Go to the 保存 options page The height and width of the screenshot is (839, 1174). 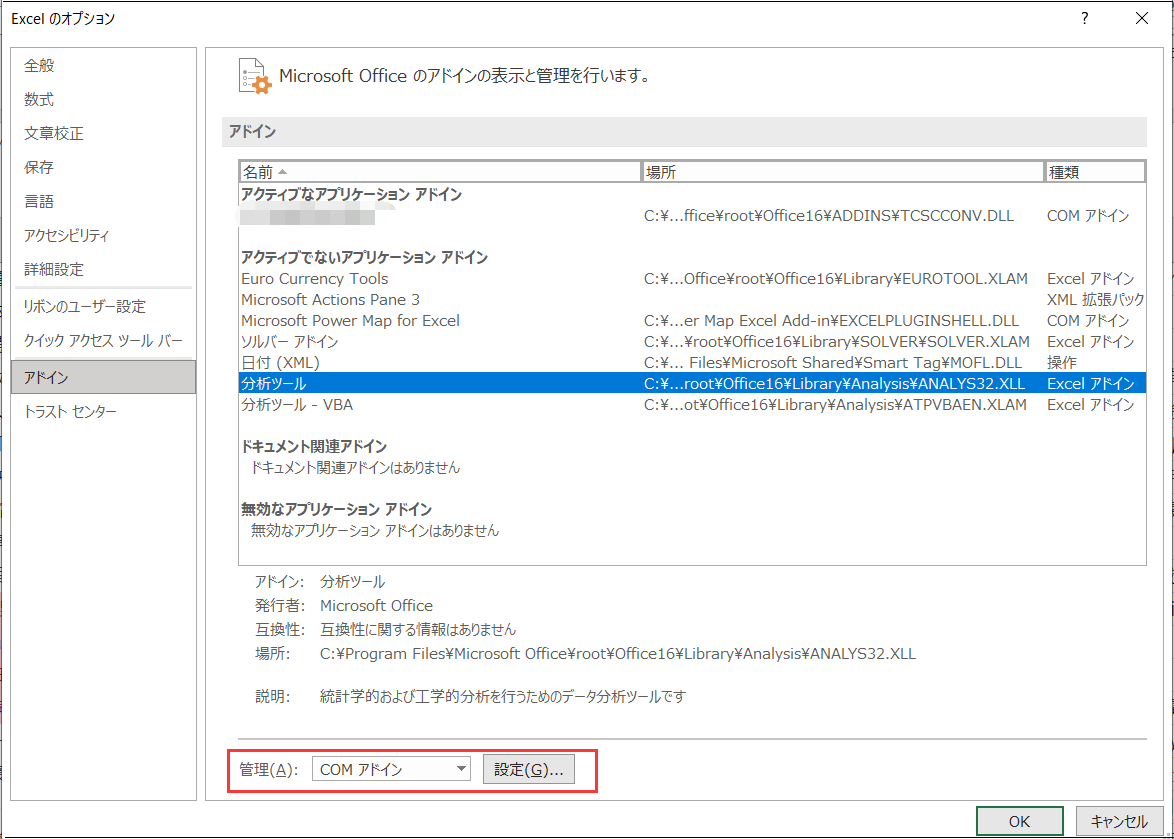click(x=40, y=168)
